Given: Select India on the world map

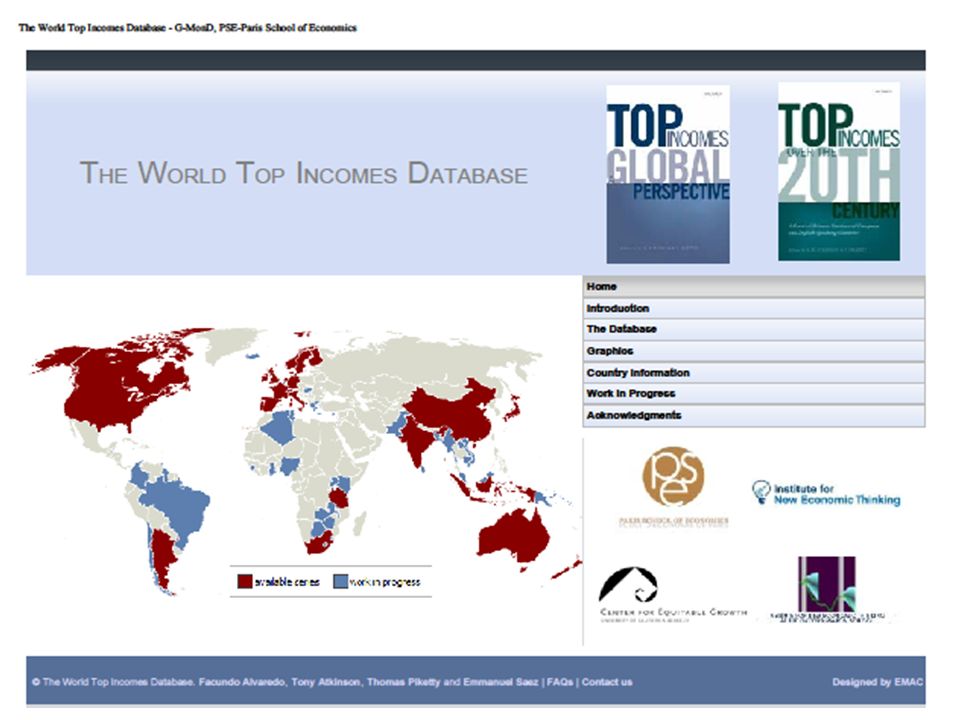Looking at the screenshot, I should coord(418,442).
